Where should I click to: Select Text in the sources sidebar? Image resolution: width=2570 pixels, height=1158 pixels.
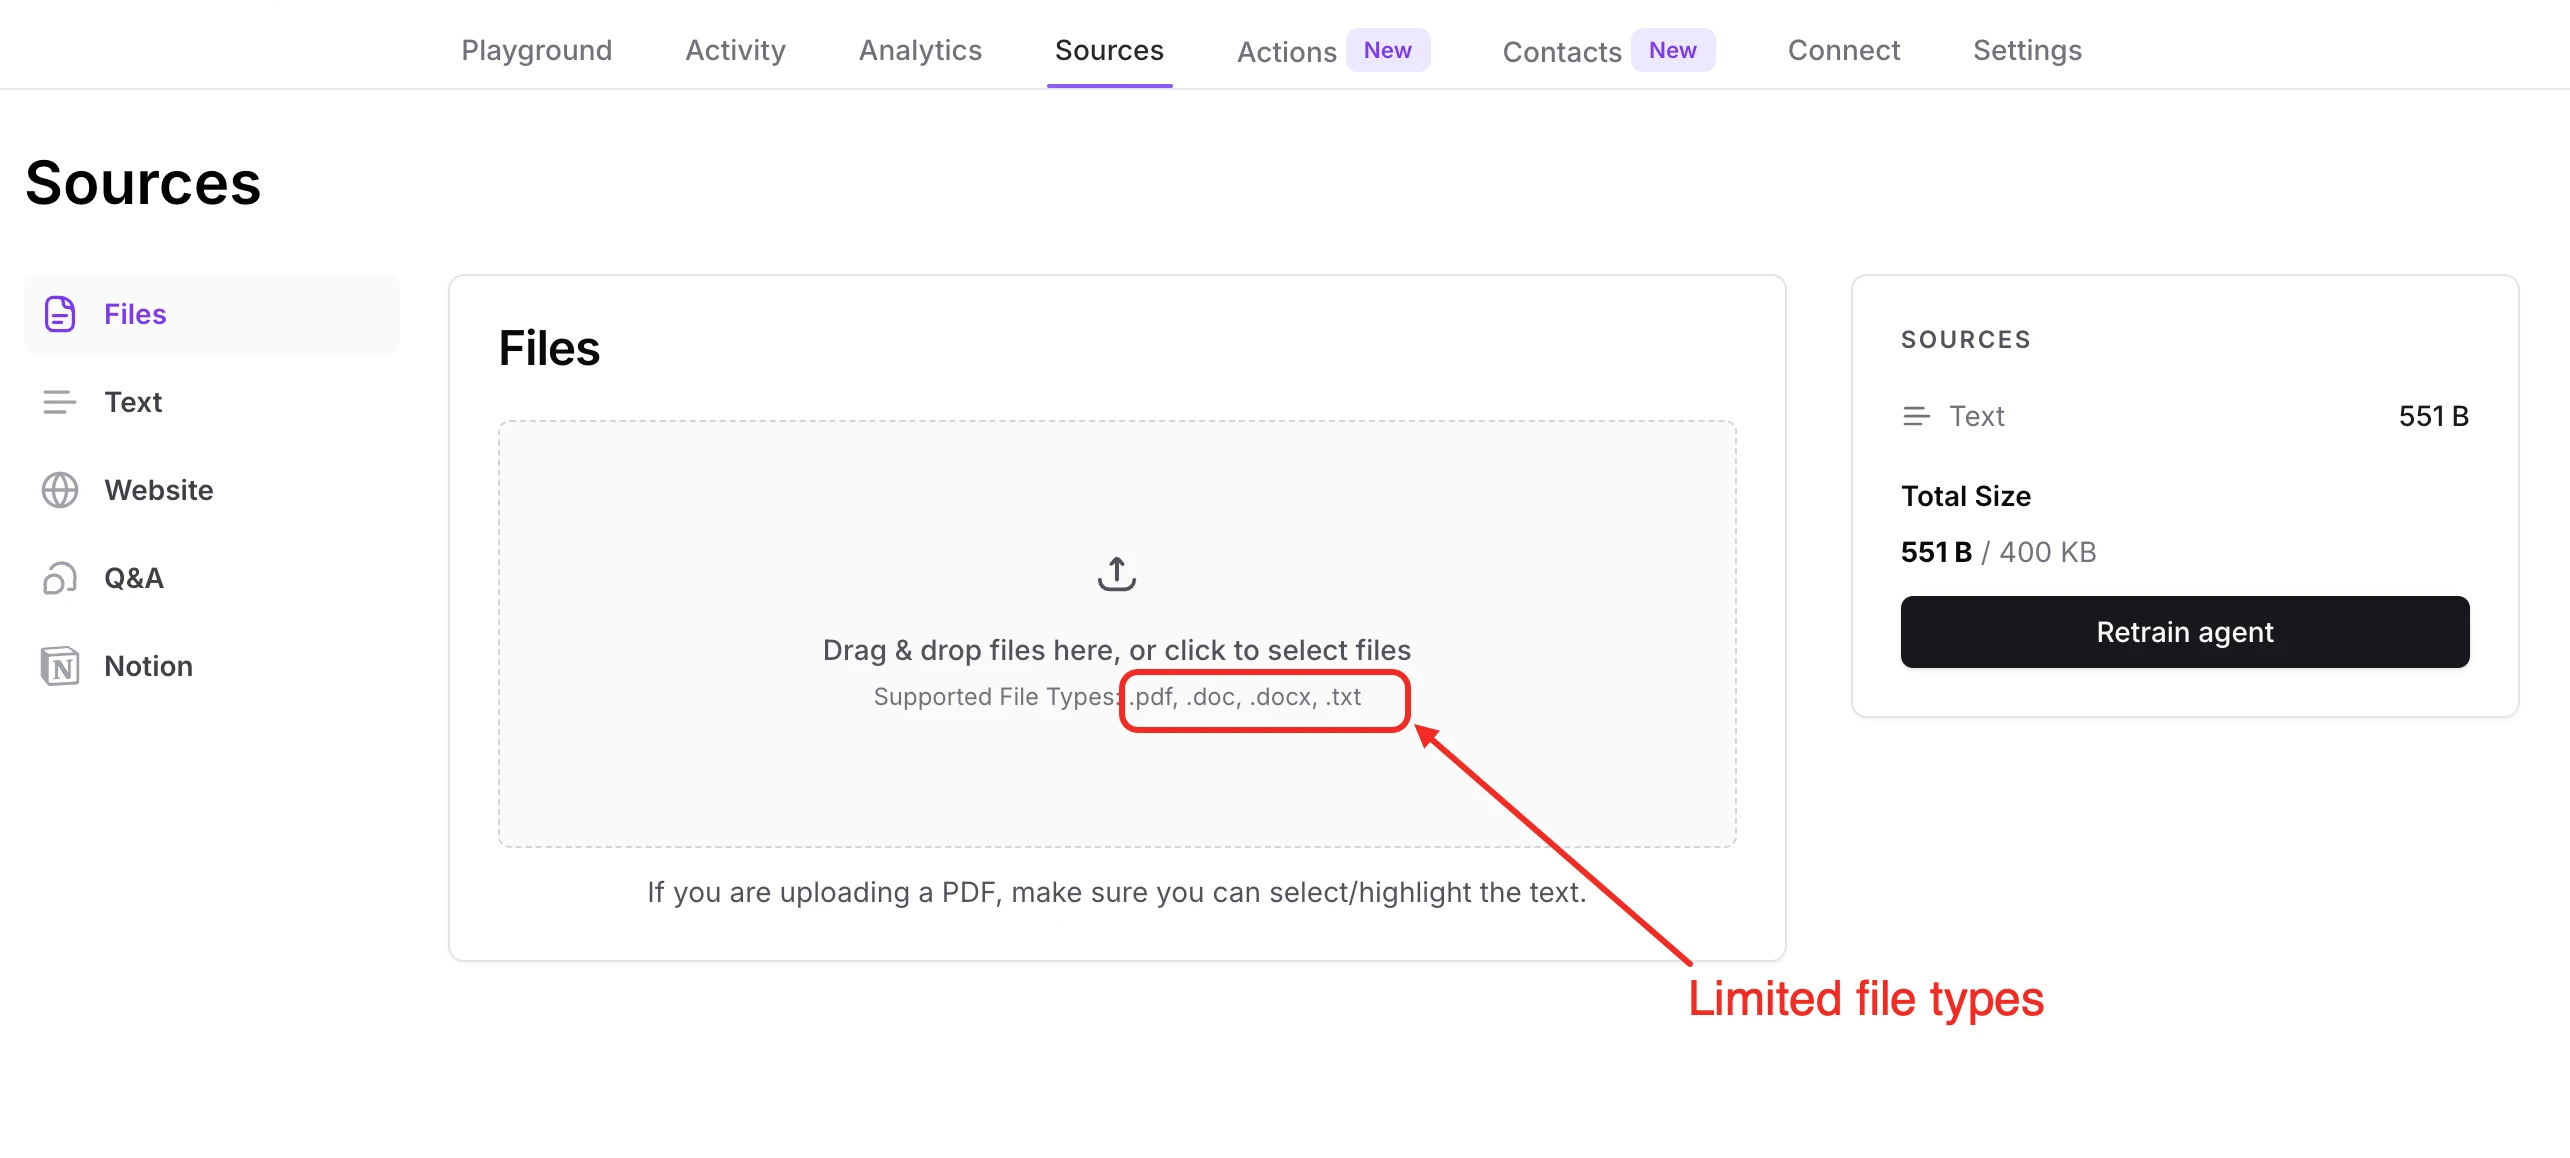point(212,402)
